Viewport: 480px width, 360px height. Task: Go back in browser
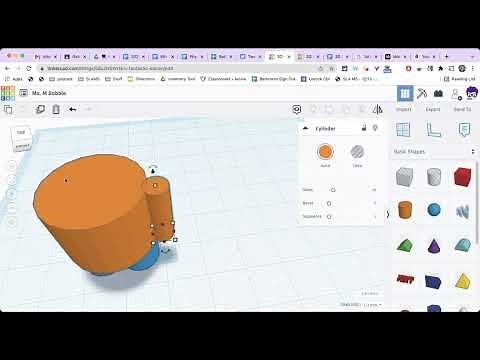(8, 68)
